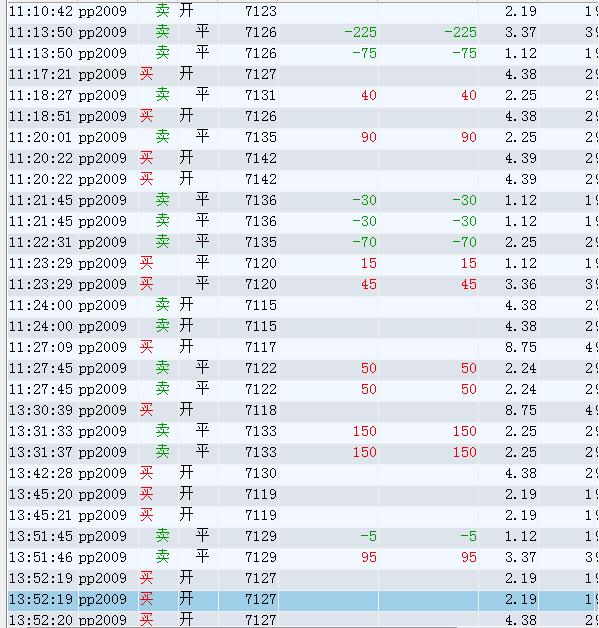Click the 13:51:45 row showing -5
This screenshot has height=628, width=599.
tap(303, 536)
